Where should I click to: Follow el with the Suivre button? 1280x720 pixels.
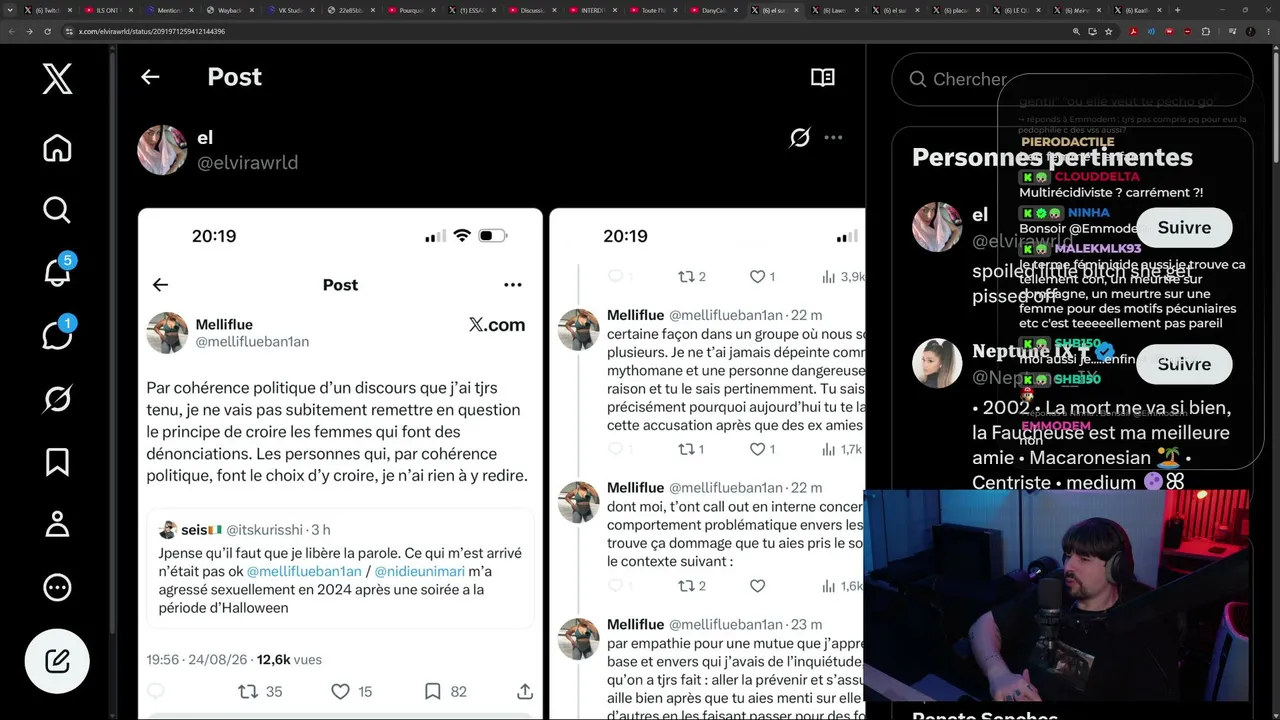[1184, 227]
